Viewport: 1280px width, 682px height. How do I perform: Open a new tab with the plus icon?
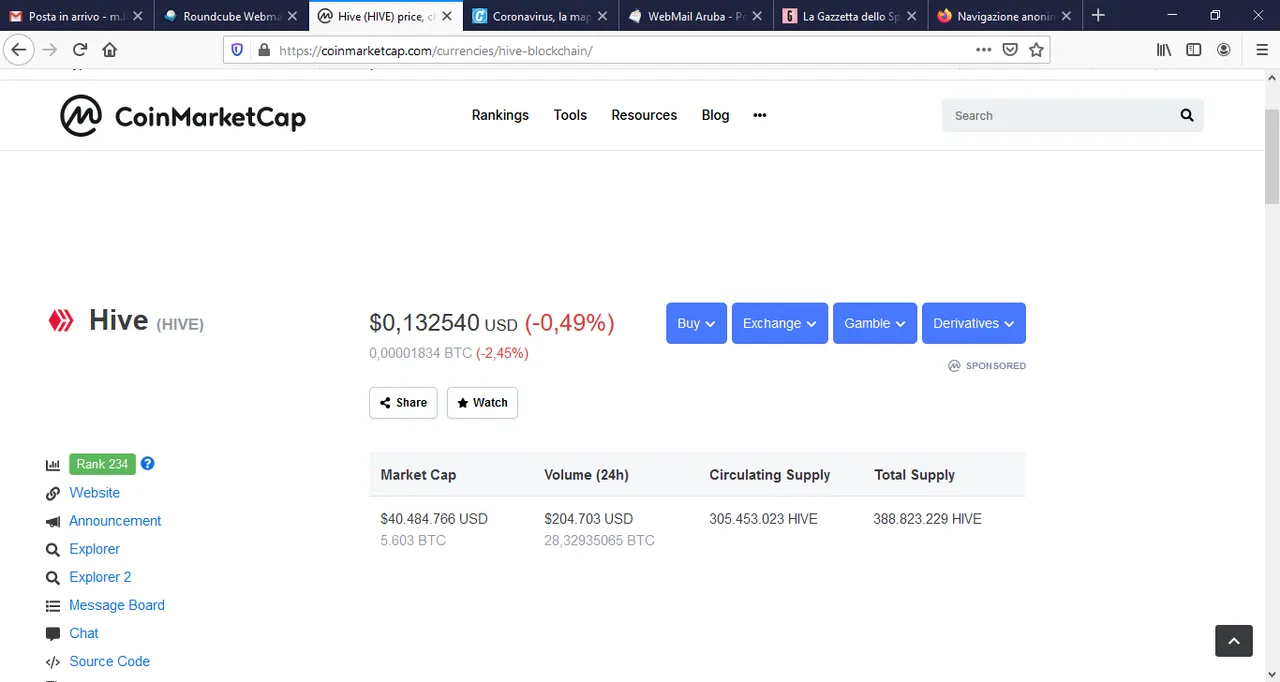(x=1098, y=15)
